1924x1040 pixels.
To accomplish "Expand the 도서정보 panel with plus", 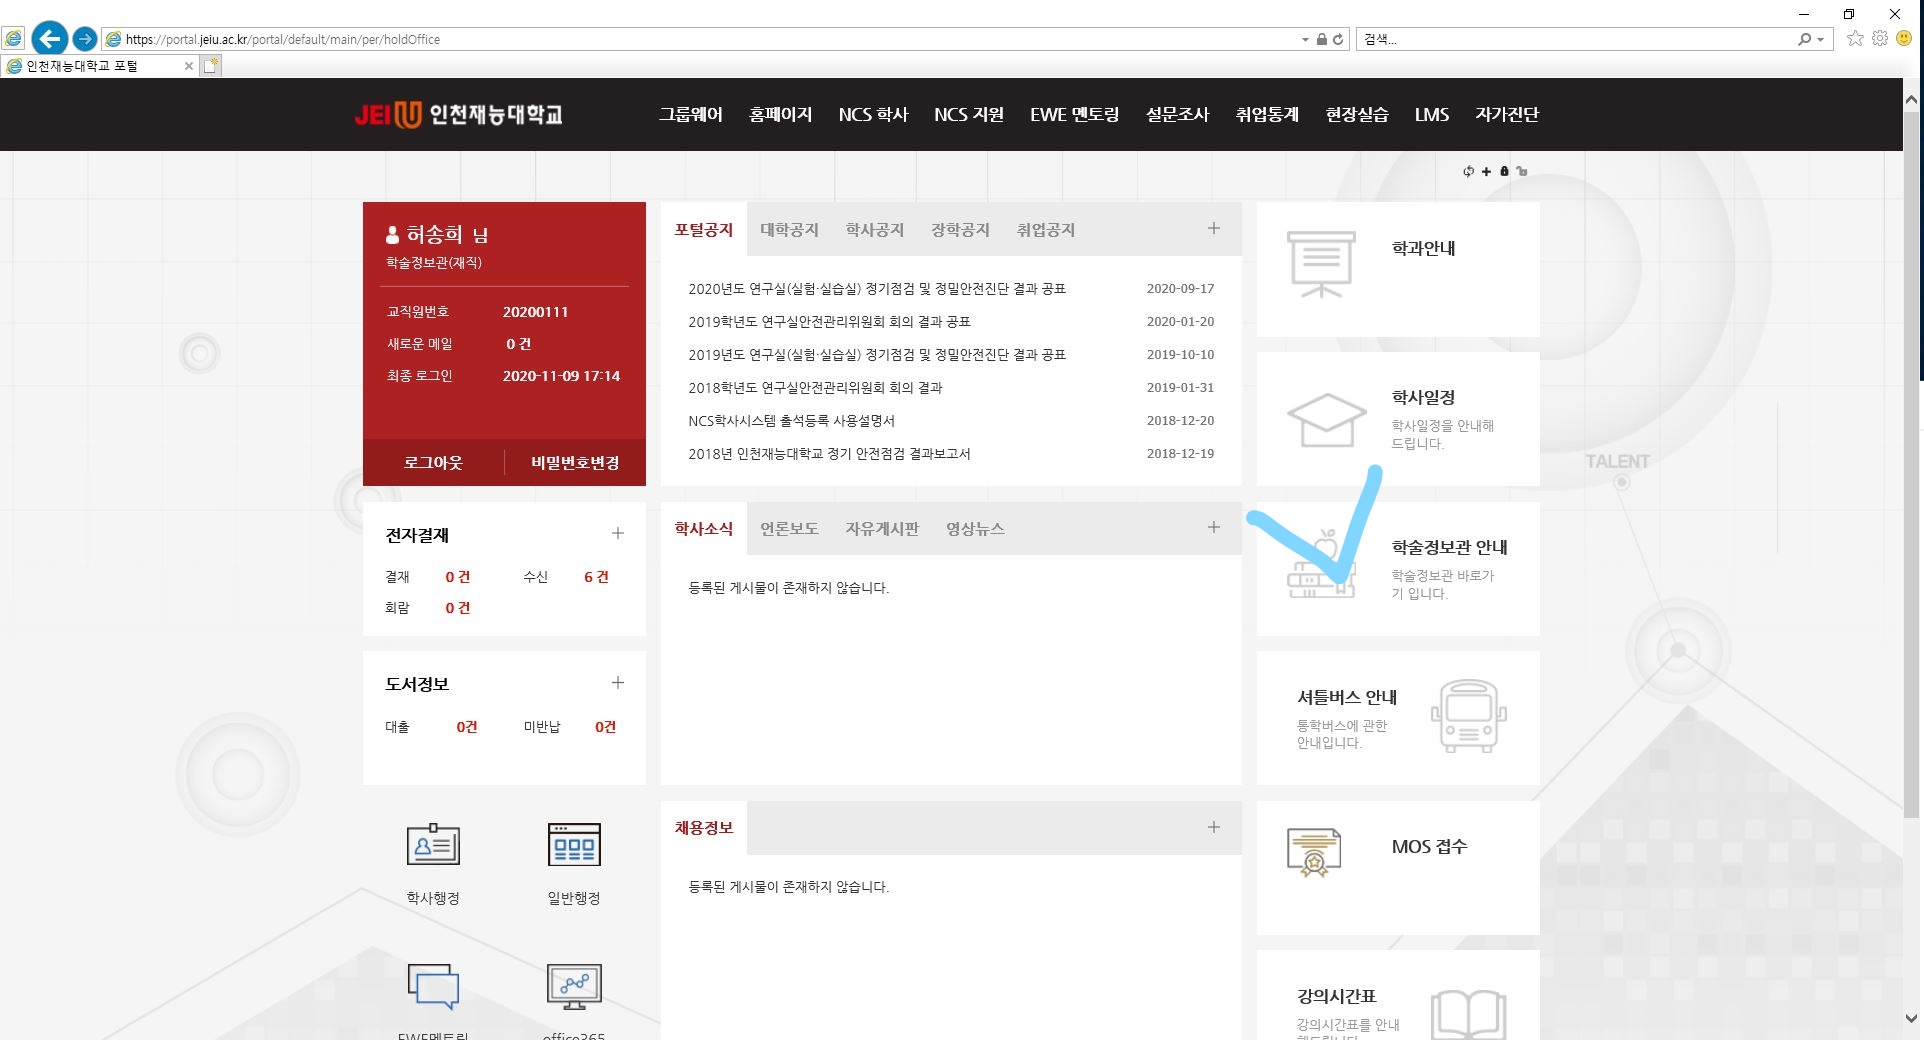I will (618, 683).
